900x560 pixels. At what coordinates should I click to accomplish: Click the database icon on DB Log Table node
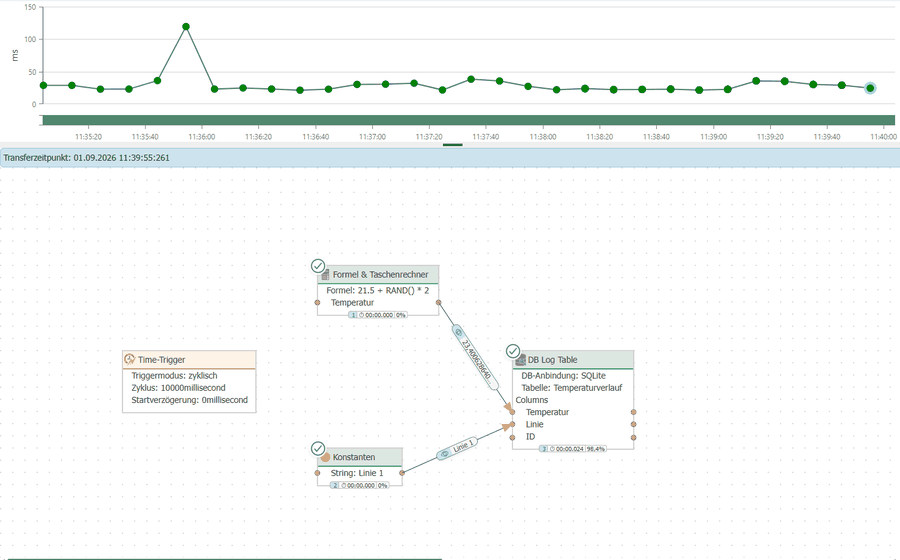pyautogui.click(x=521, y=360)
